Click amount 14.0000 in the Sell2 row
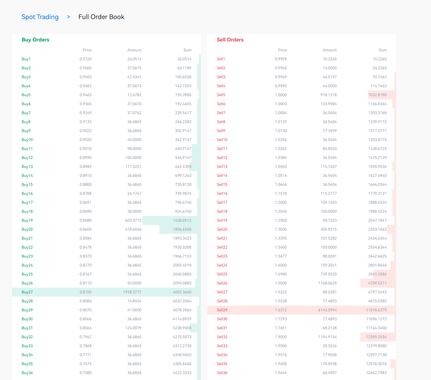 click(x=330, y=68)
